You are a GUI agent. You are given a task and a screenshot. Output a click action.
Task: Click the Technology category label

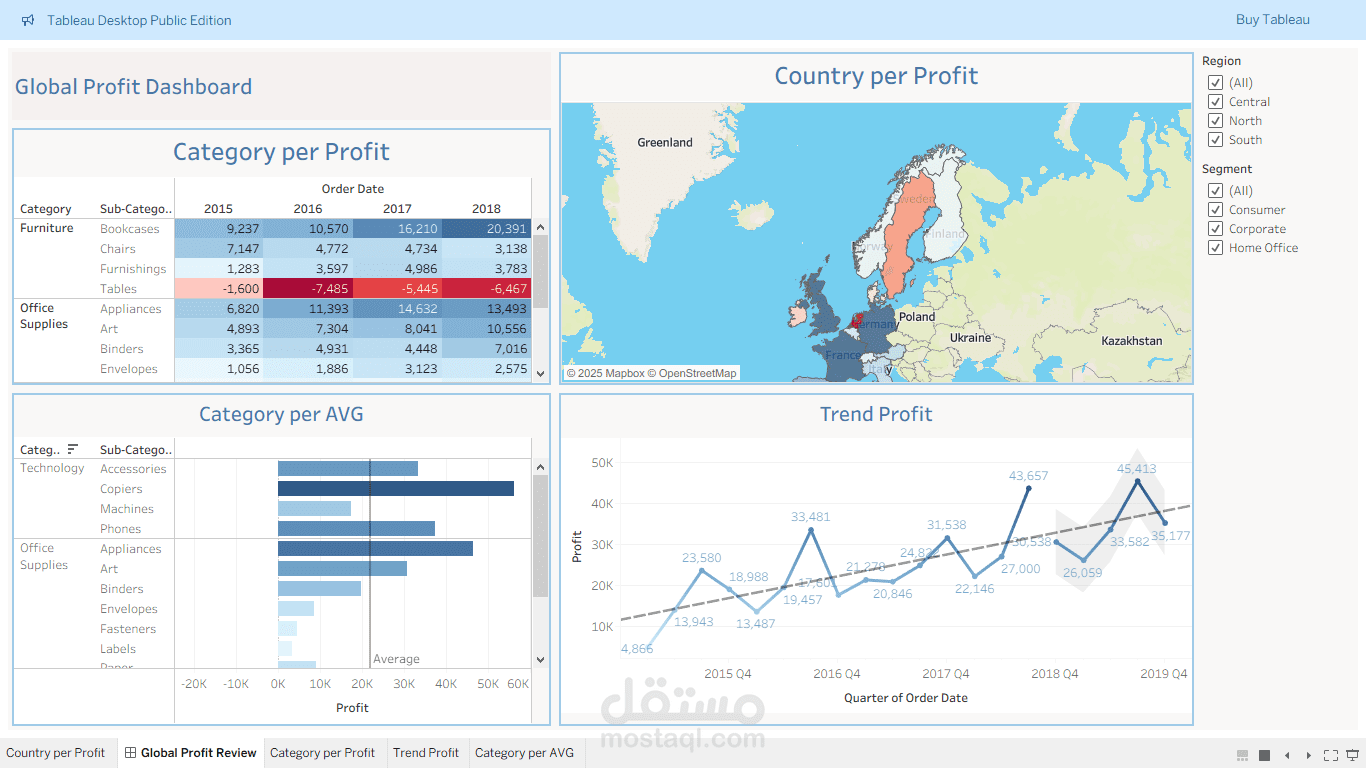click(x=52, y=468)
